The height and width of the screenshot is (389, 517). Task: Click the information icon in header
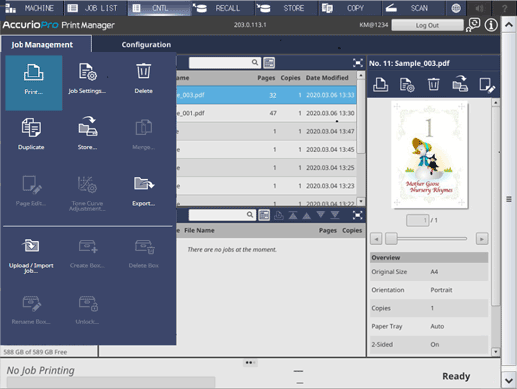click(x=491, y=25)
